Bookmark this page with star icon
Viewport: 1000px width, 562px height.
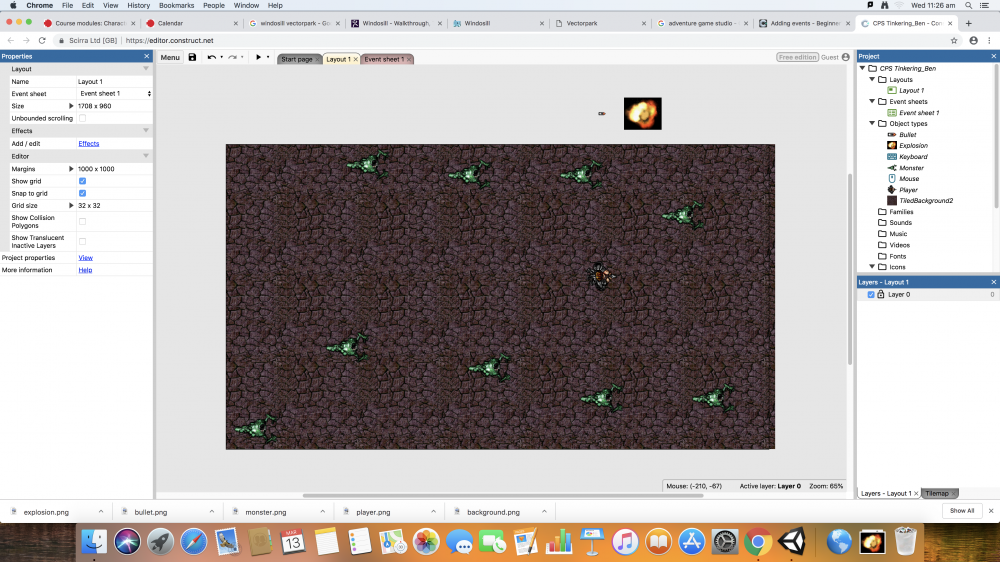click(x=954, y=40)
